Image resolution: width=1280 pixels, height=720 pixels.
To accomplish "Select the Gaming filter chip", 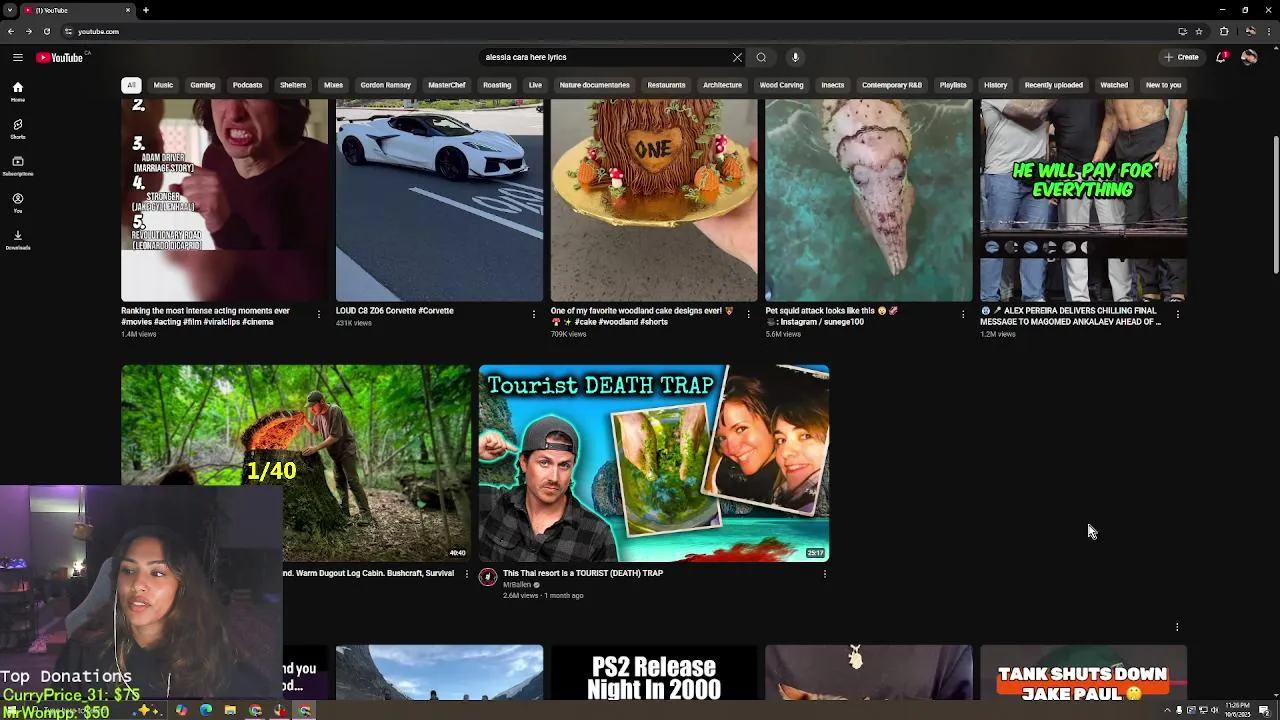I will point(203,85).
